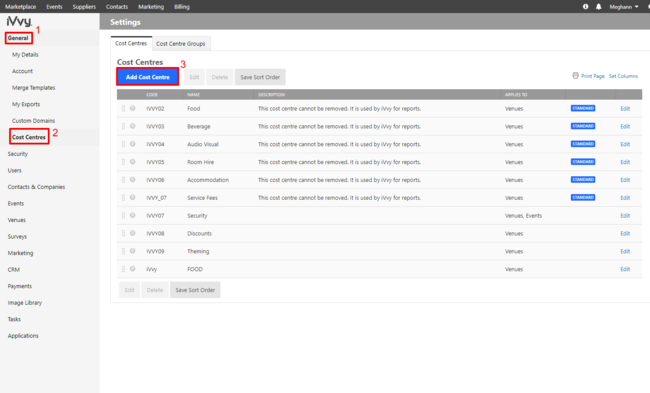Select the Audio Visual radio button
Viewport: 650px width, 393px height.
click(133, 144)
